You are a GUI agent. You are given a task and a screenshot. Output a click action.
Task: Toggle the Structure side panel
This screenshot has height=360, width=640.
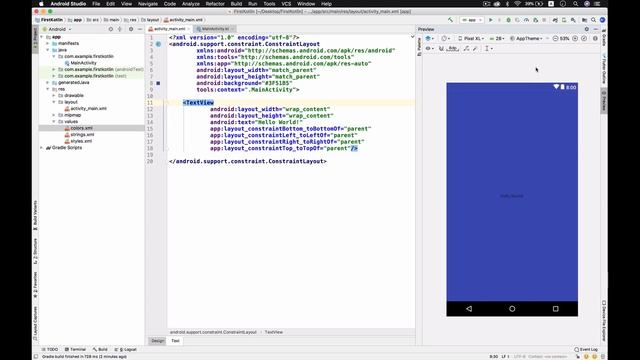point(35,251)
